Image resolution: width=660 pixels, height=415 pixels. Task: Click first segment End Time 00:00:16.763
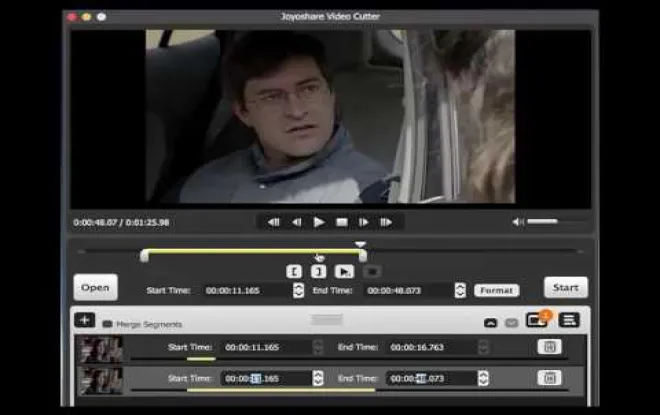(x=431, y=347)
